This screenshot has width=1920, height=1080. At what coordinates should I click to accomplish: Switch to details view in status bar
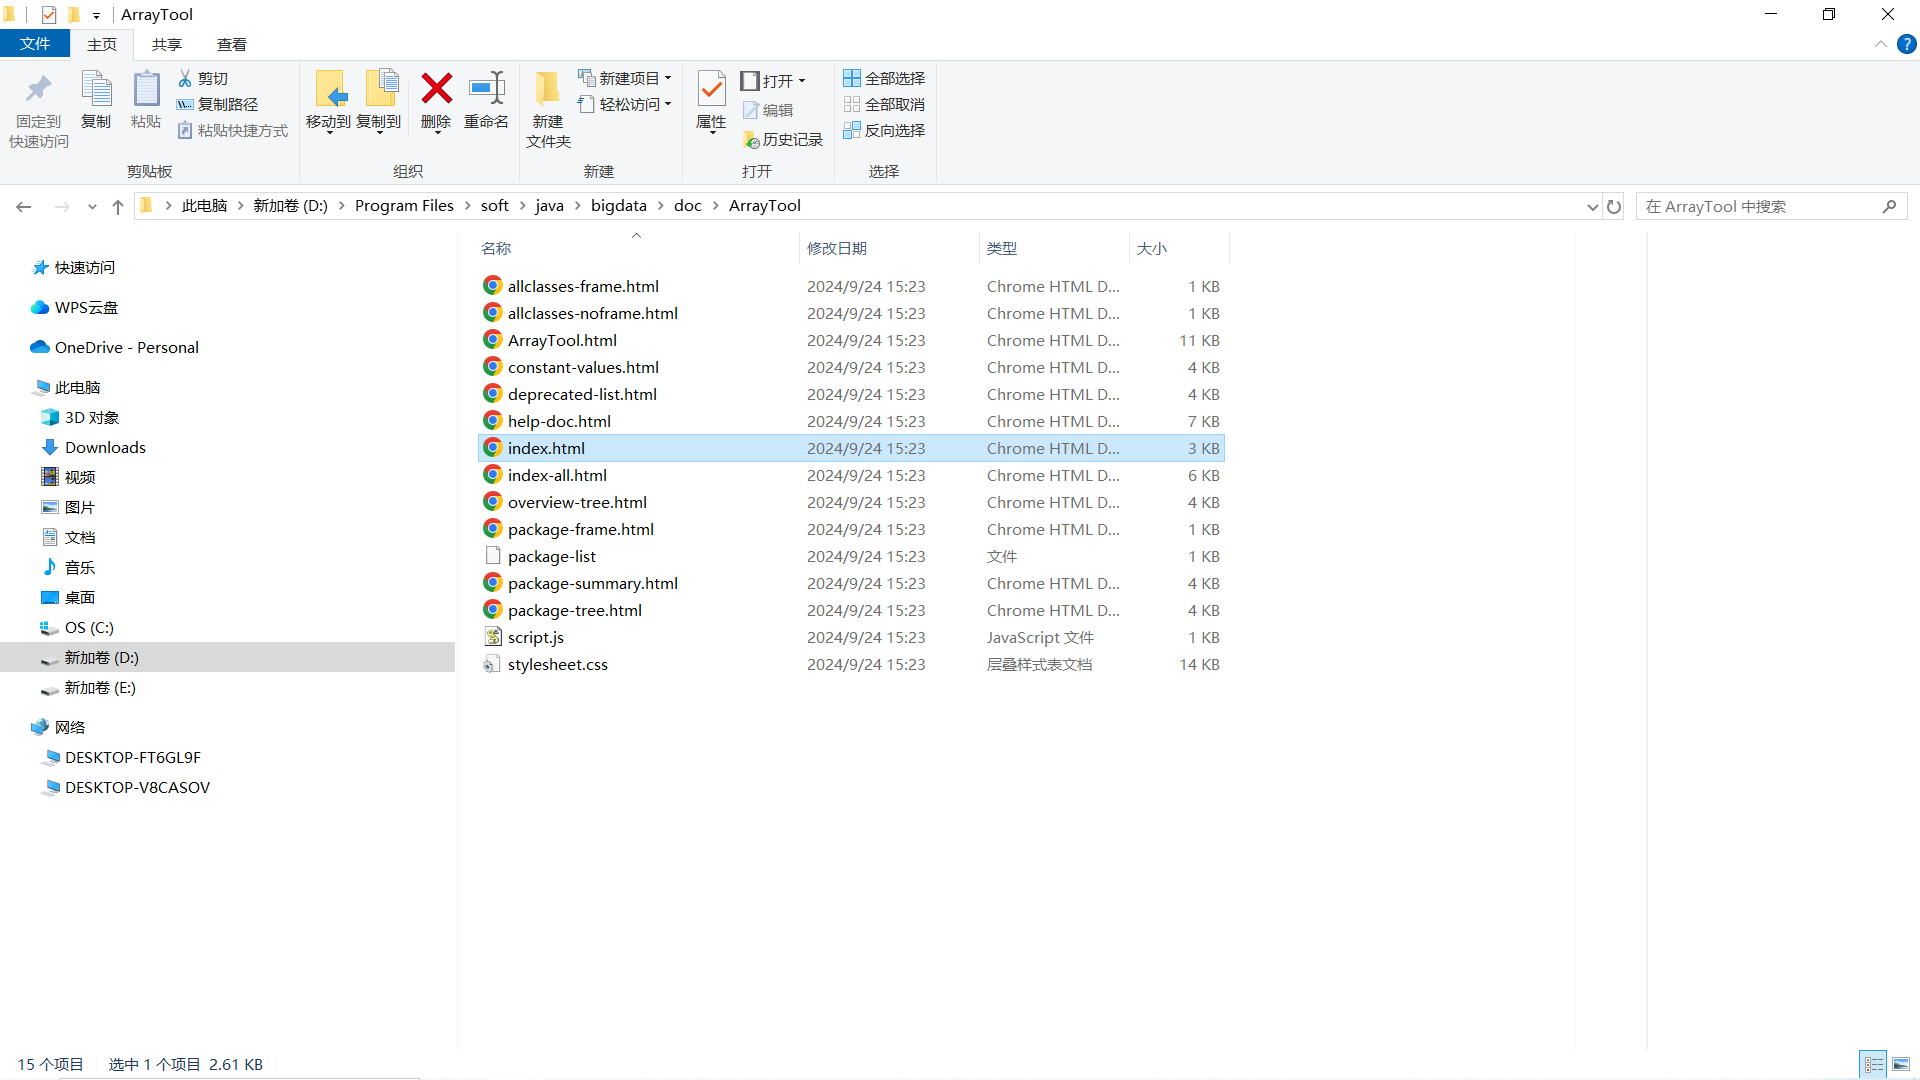pos(1873,1064)
